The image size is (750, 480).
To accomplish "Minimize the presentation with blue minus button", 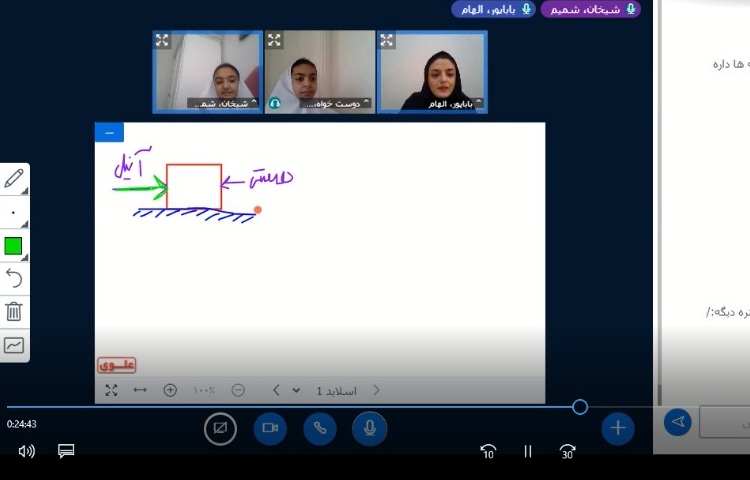I will pyautogui.click(x=109, y=132).
